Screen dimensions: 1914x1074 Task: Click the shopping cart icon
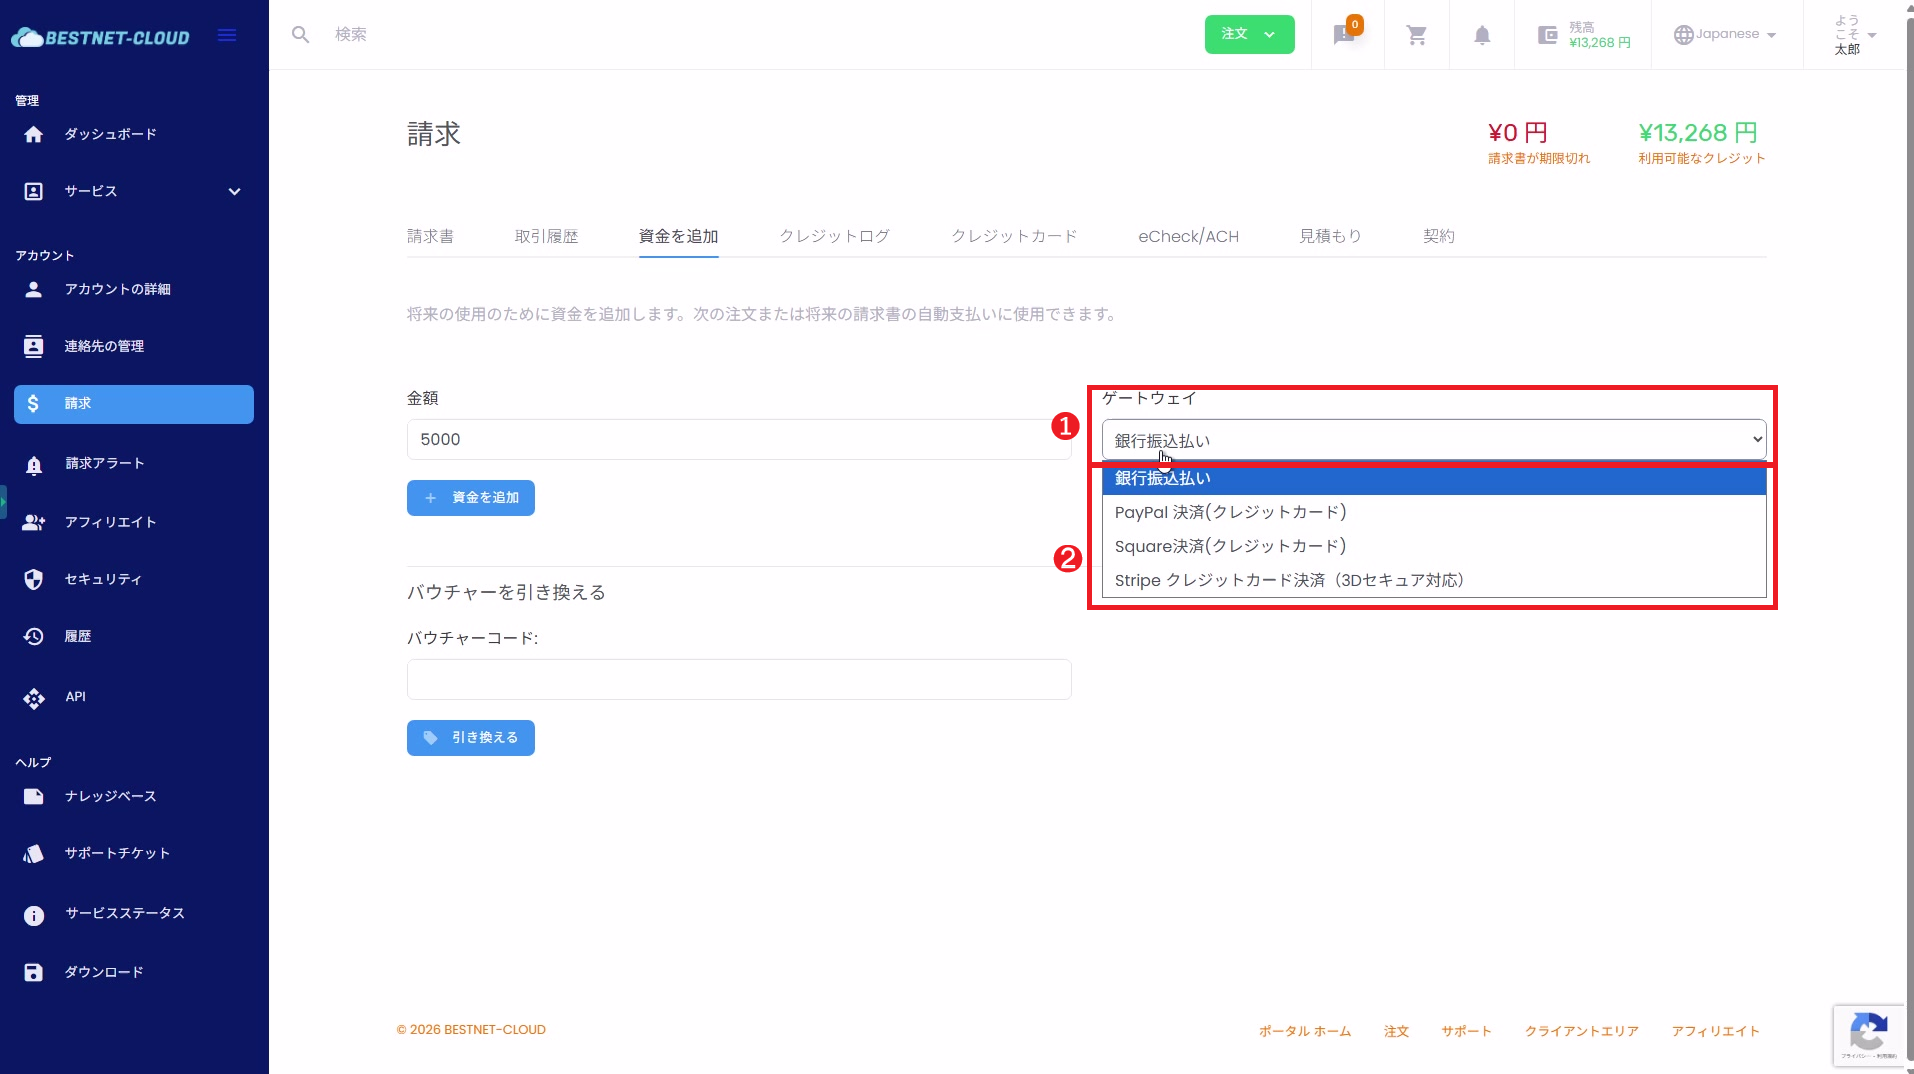point(1416,35)
